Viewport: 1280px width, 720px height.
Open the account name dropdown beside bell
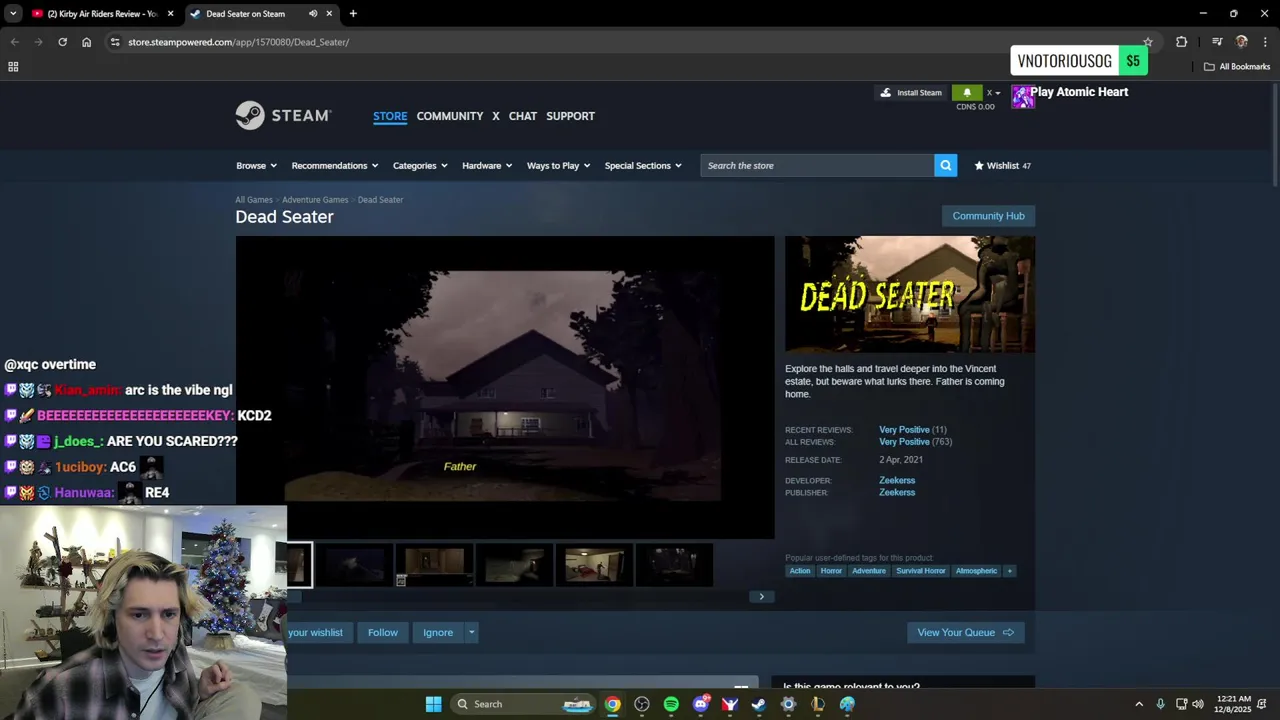click(994, 93)
